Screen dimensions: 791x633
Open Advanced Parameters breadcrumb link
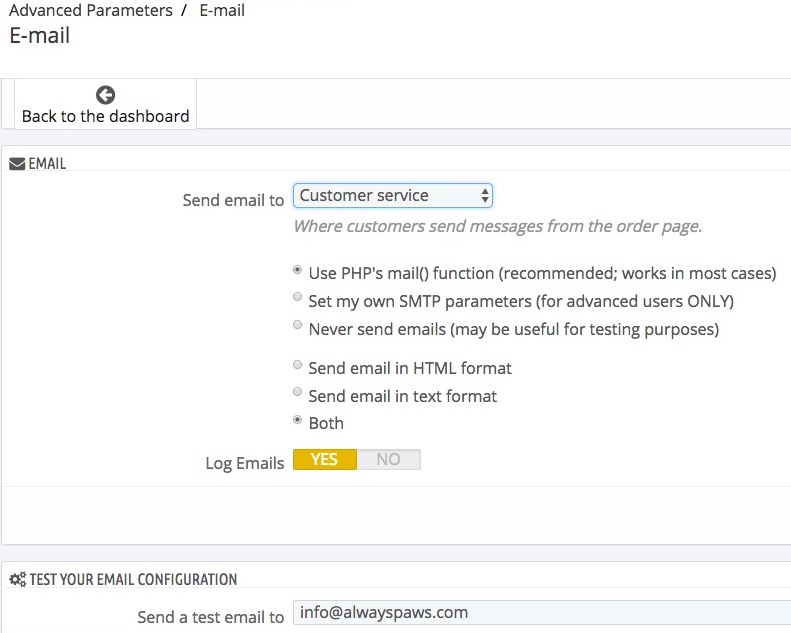(x=91, y=10)
